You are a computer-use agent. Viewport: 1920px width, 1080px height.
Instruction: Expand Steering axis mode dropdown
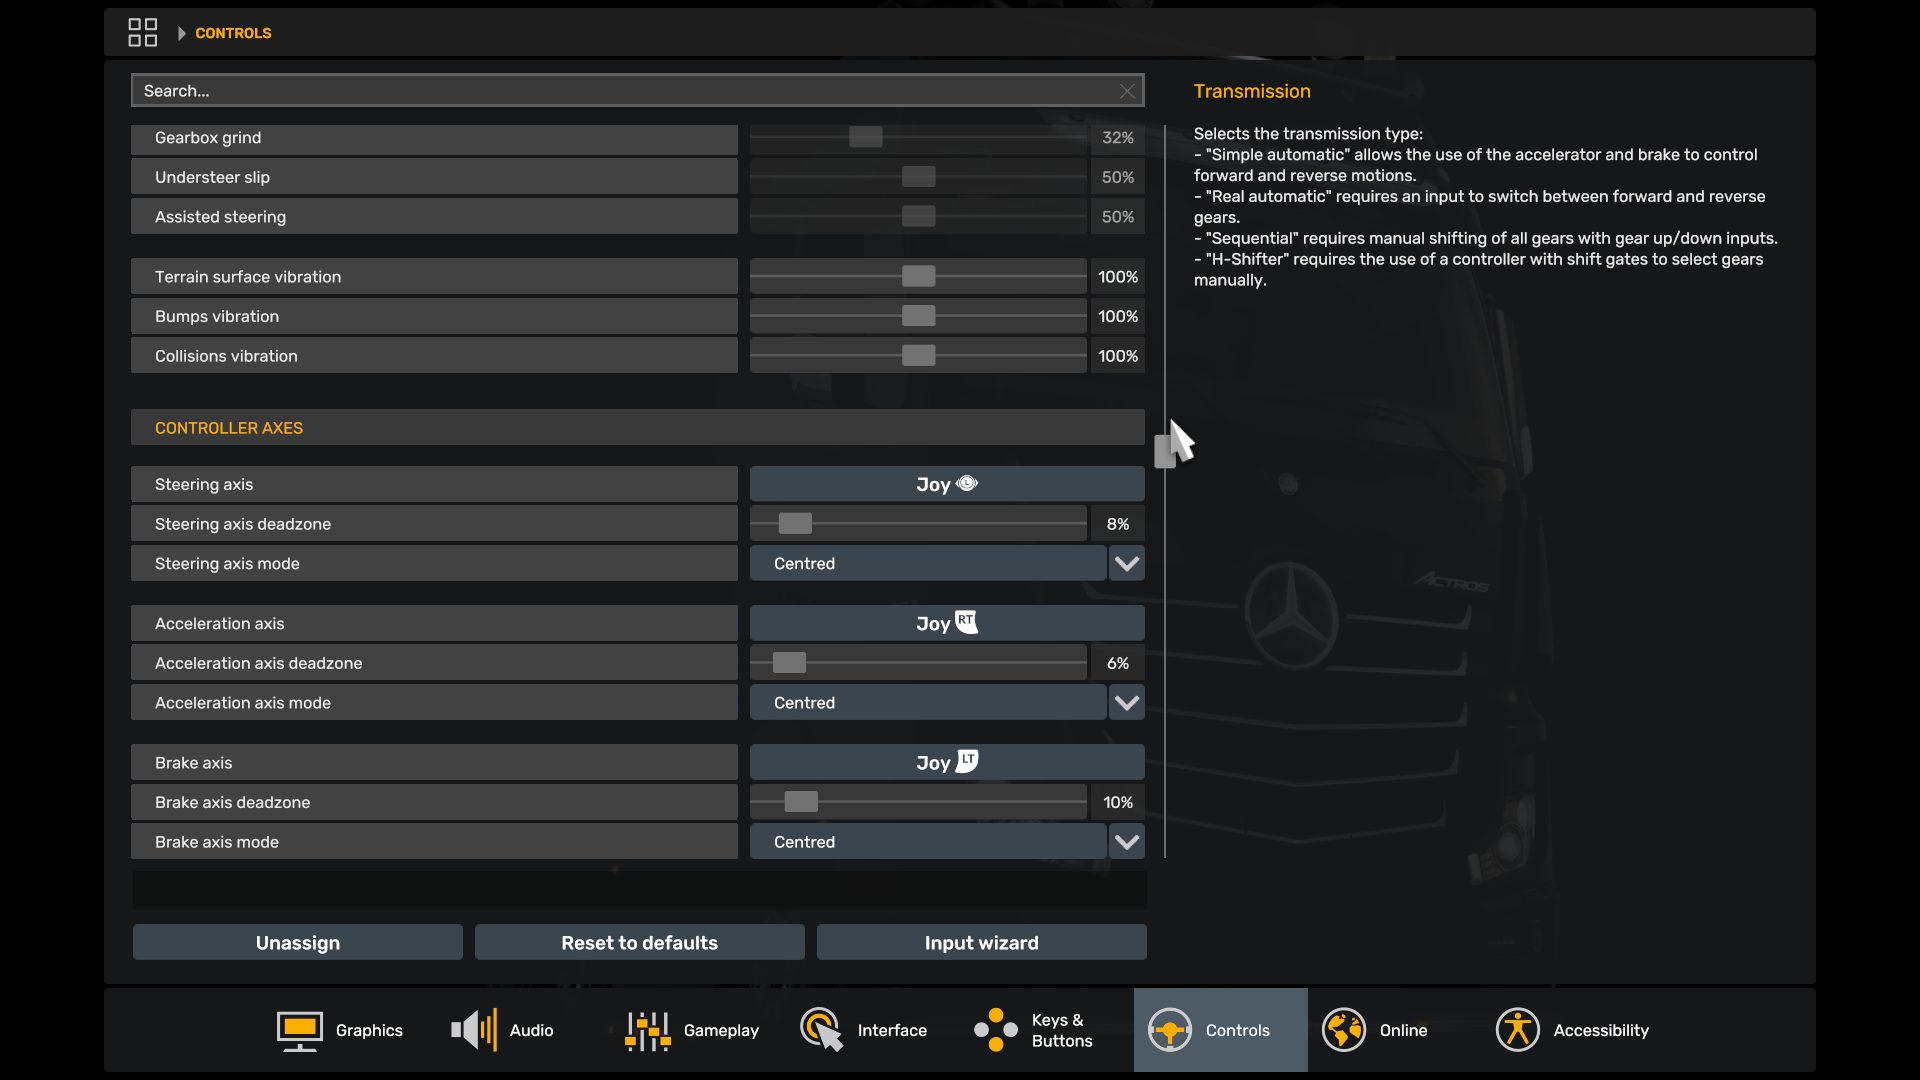(x=1127, y=564)
